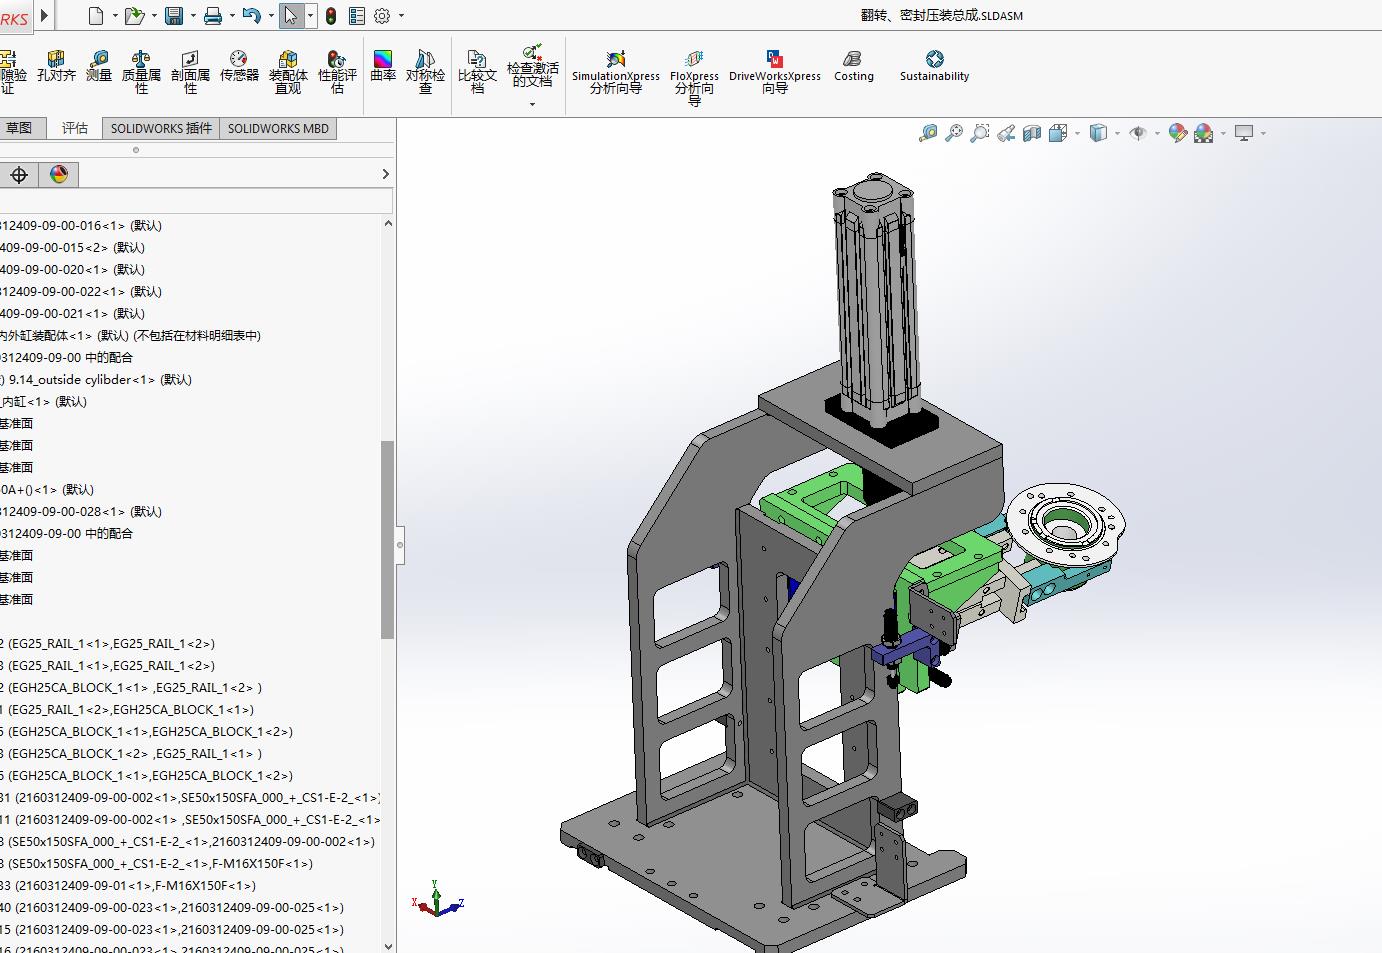Toggle 曲率 curvature display

(x=383, y=67)
